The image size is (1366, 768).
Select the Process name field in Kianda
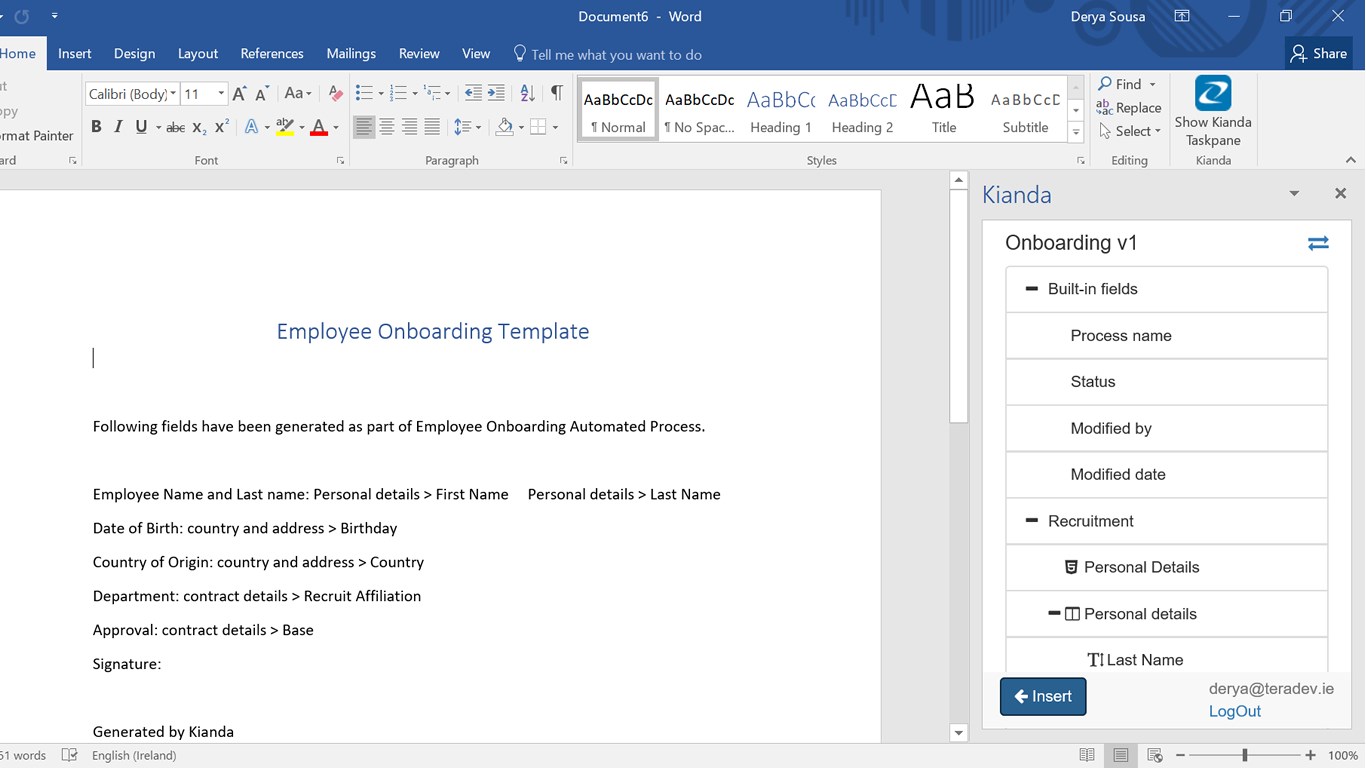coord(1167,336)
